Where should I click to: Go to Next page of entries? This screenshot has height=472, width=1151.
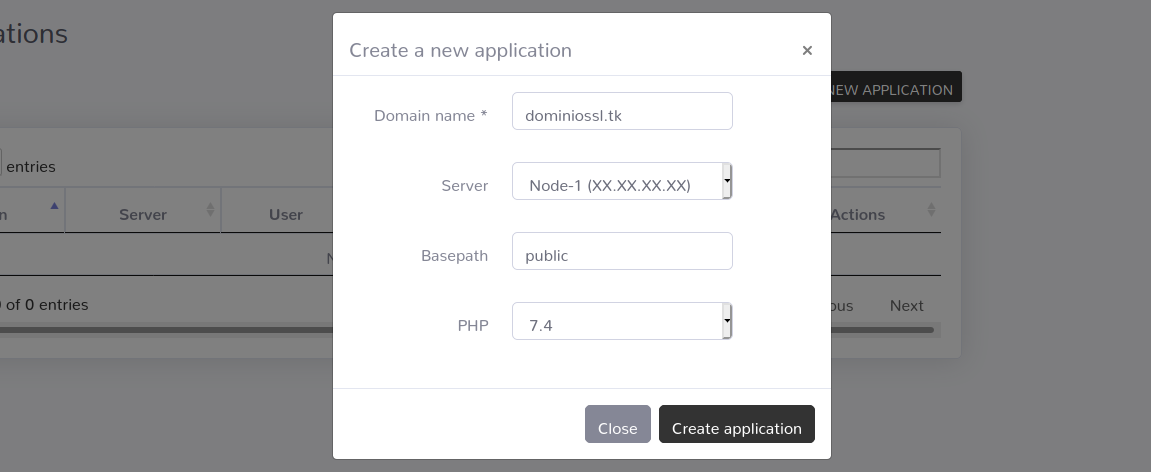point(907,305)
